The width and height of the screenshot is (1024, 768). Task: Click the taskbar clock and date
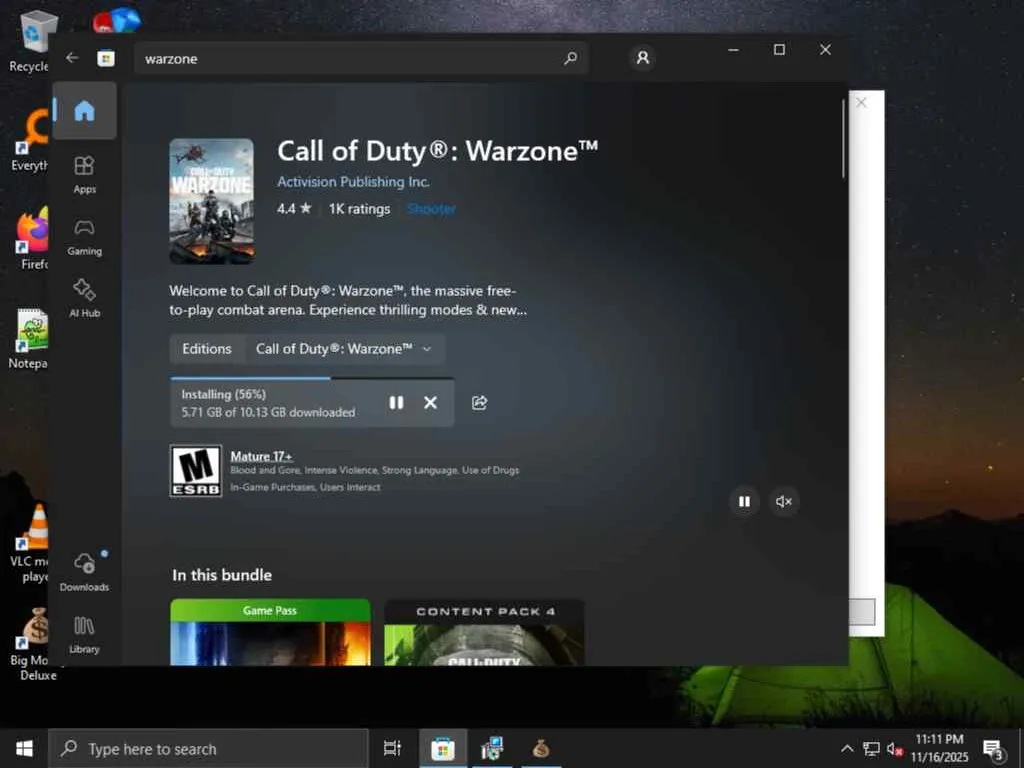click(939, 748)
